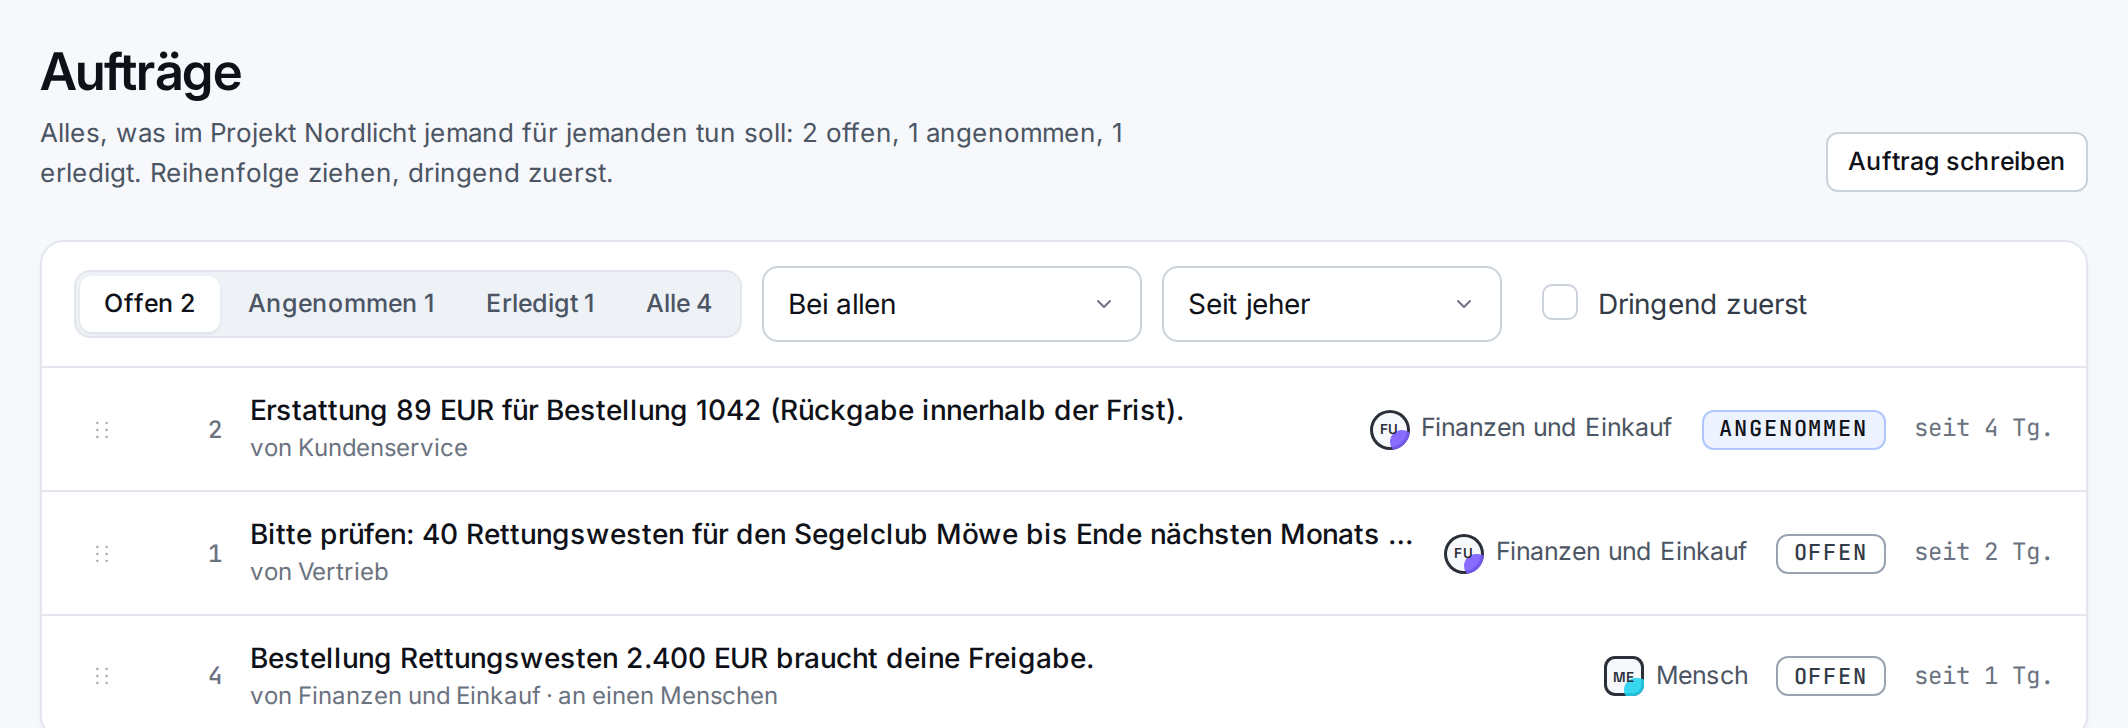Click the FU avatar in the Segelclub Möwe row
The width and height of the screenshot is (2128, 728).
[x=1464, y=553]
